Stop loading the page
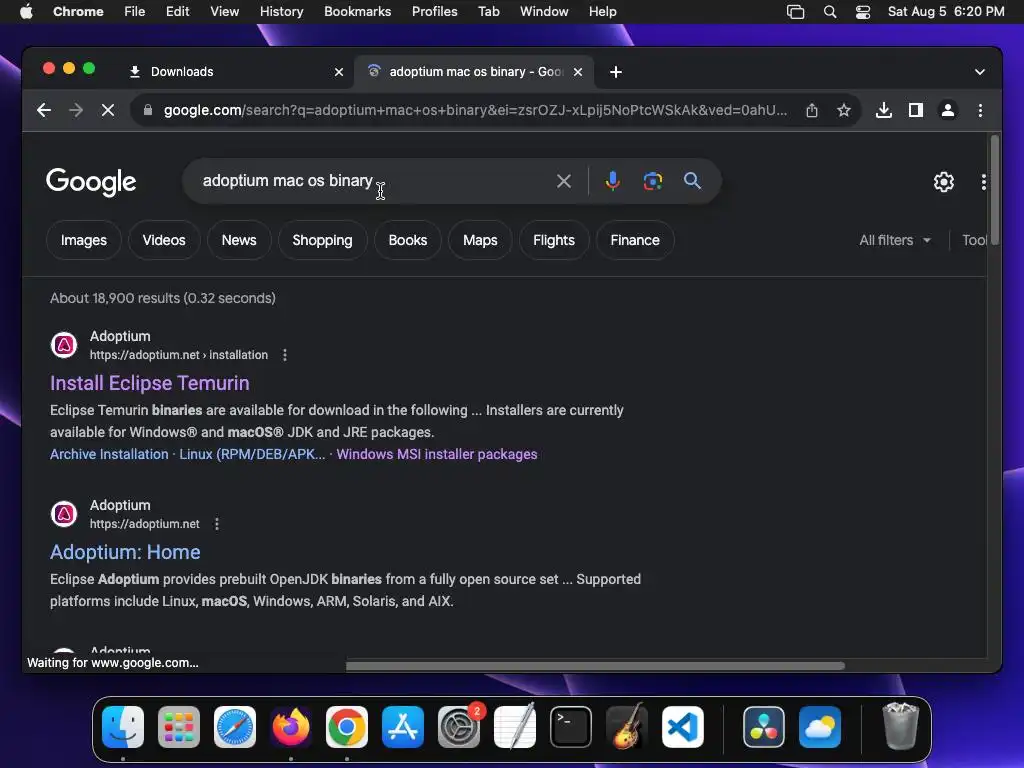The height and width of the screenshot is (768, 1024). pyautogui.click(x=108, y=110)
